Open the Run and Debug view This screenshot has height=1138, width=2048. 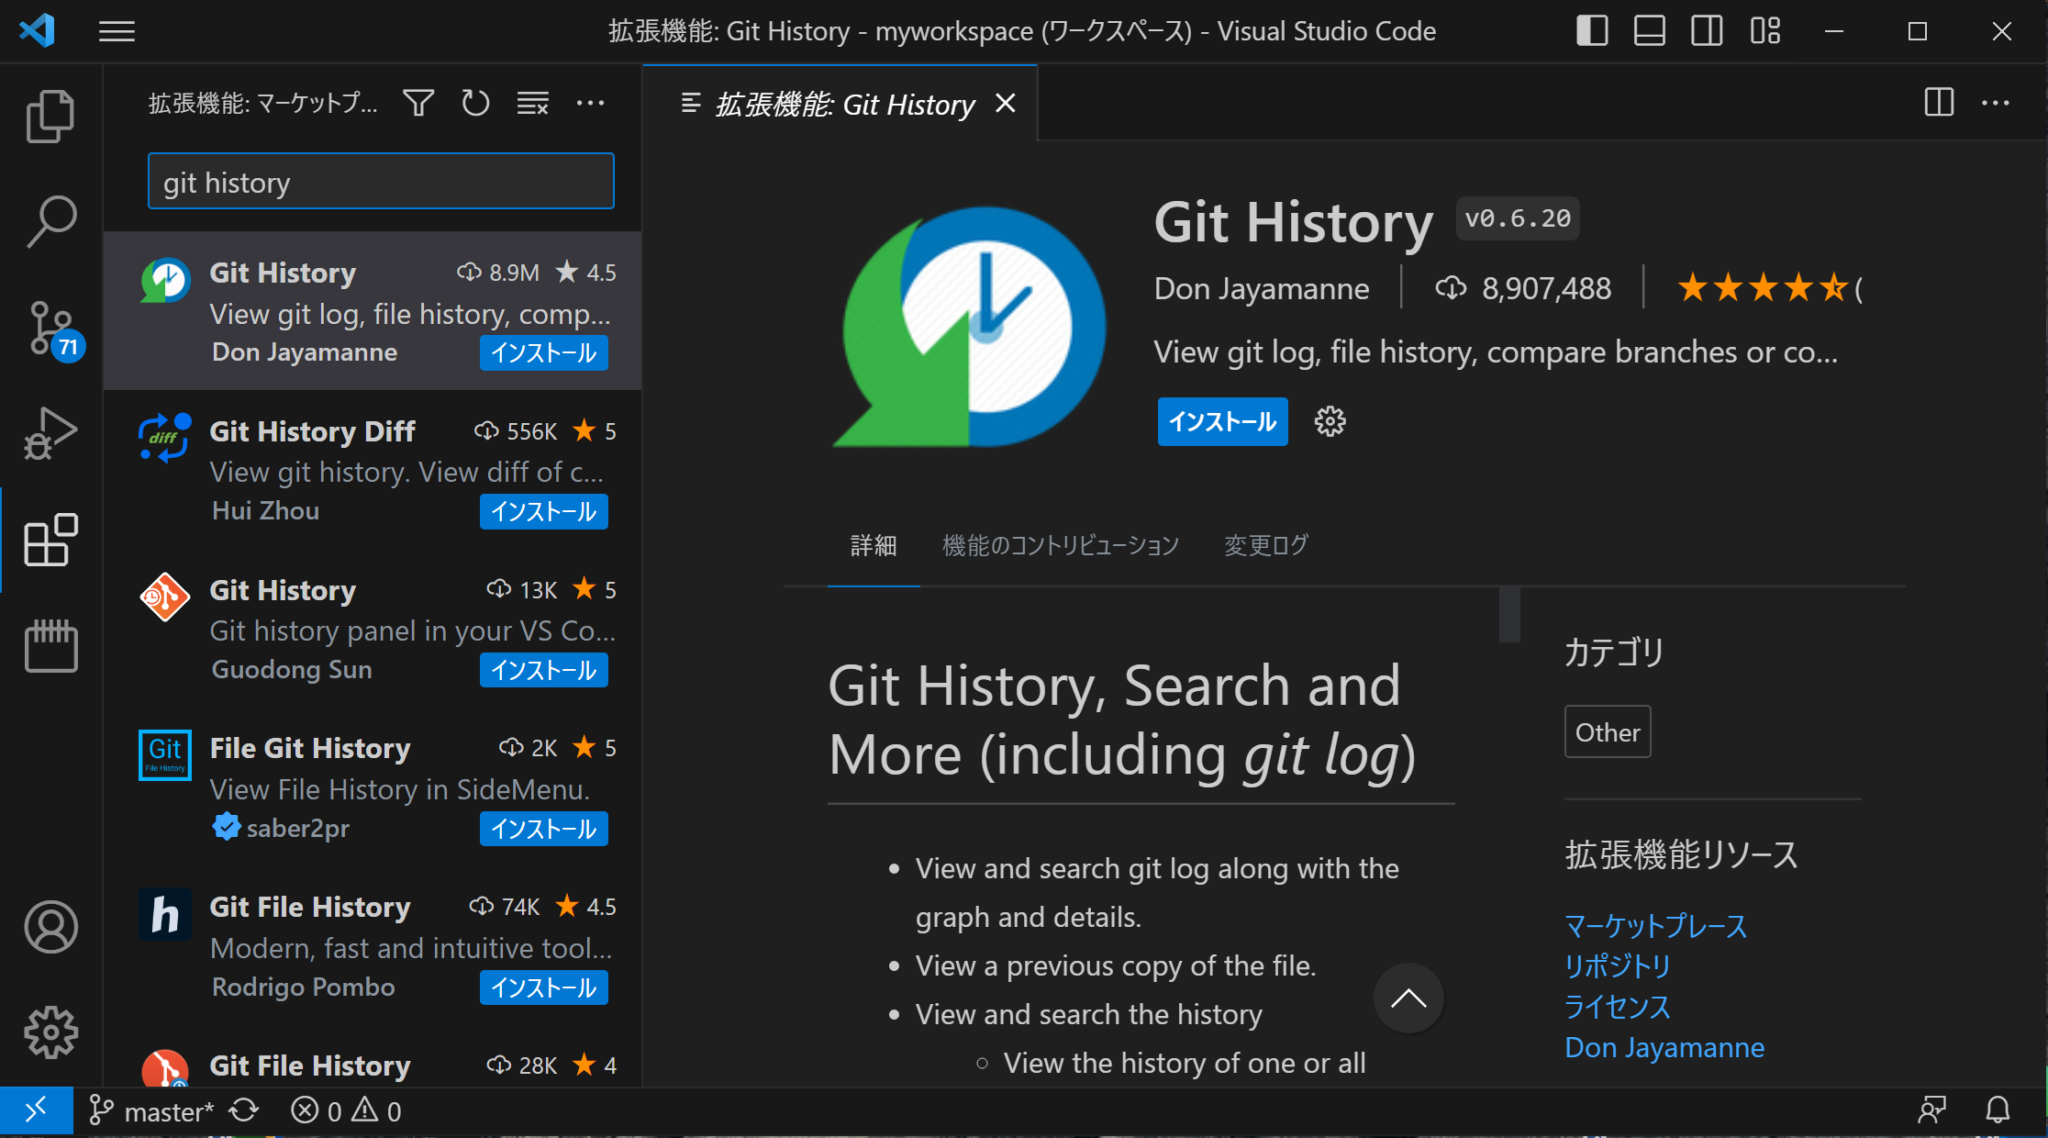[49, 432]
